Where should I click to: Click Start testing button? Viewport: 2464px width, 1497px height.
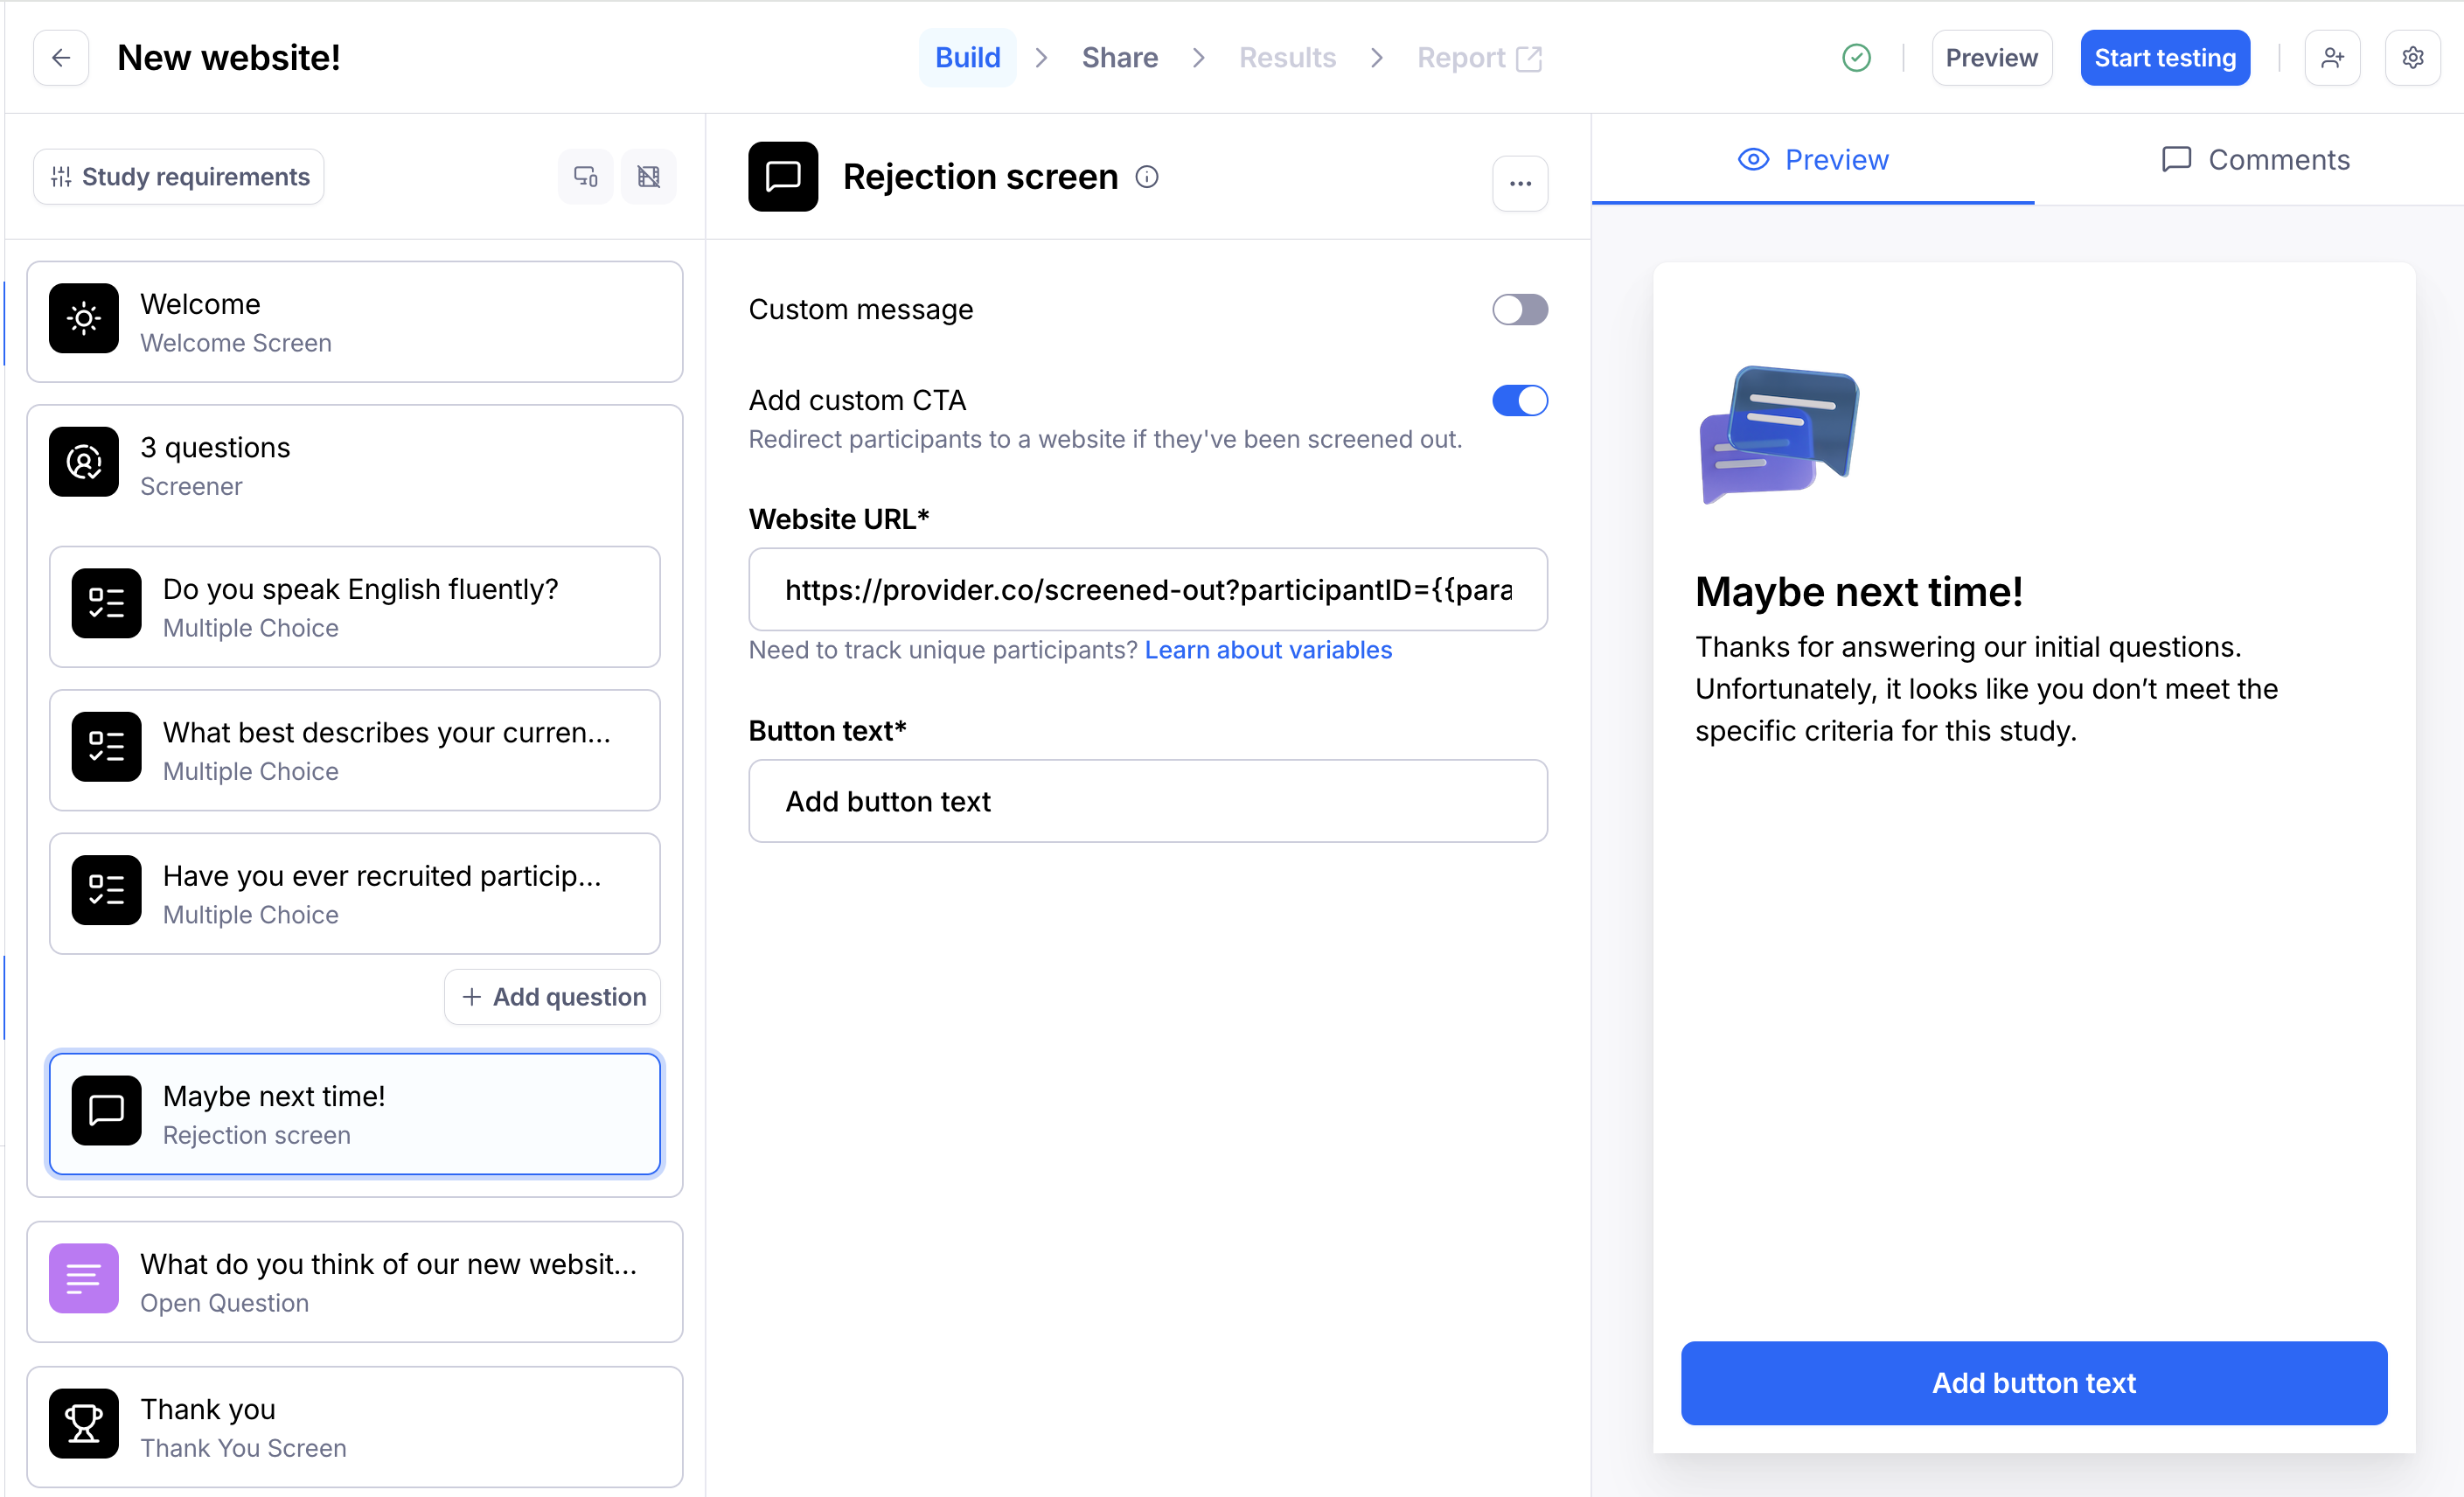click(2164, 58)
